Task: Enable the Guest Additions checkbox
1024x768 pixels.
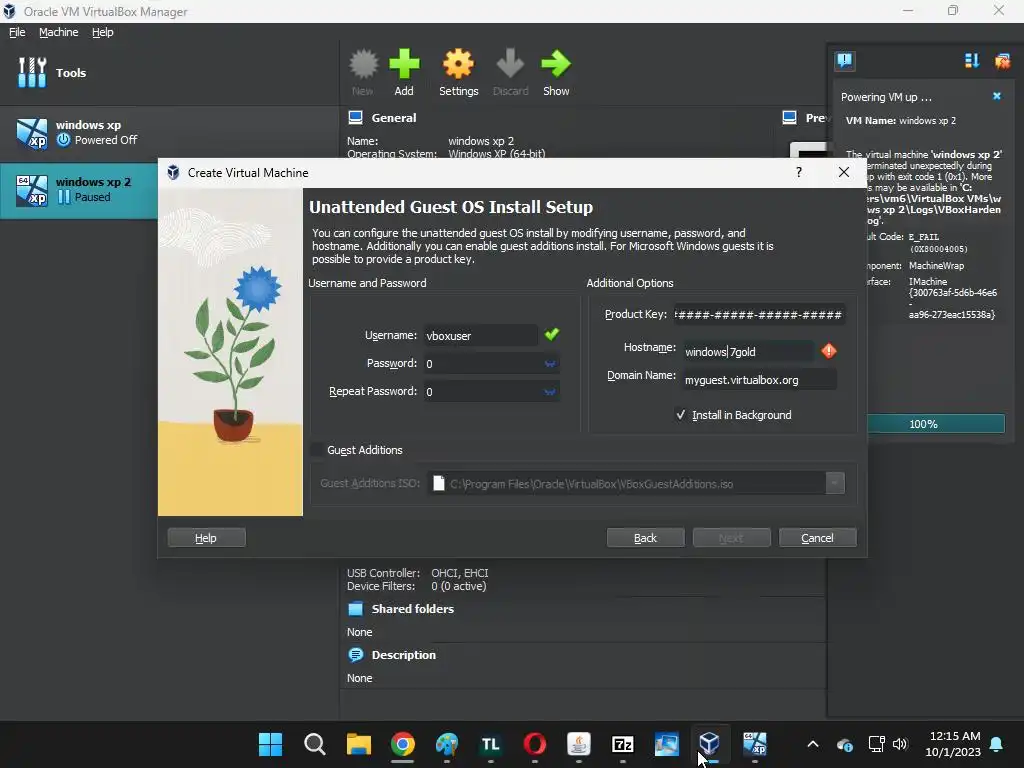Action: [317, 450]
